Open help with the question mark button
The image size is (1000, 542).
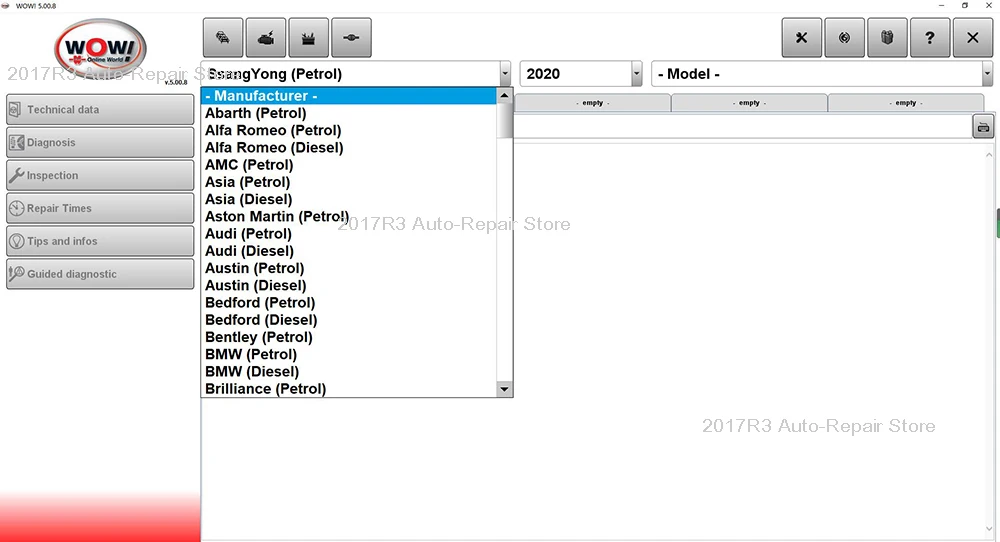click(930, 38)
